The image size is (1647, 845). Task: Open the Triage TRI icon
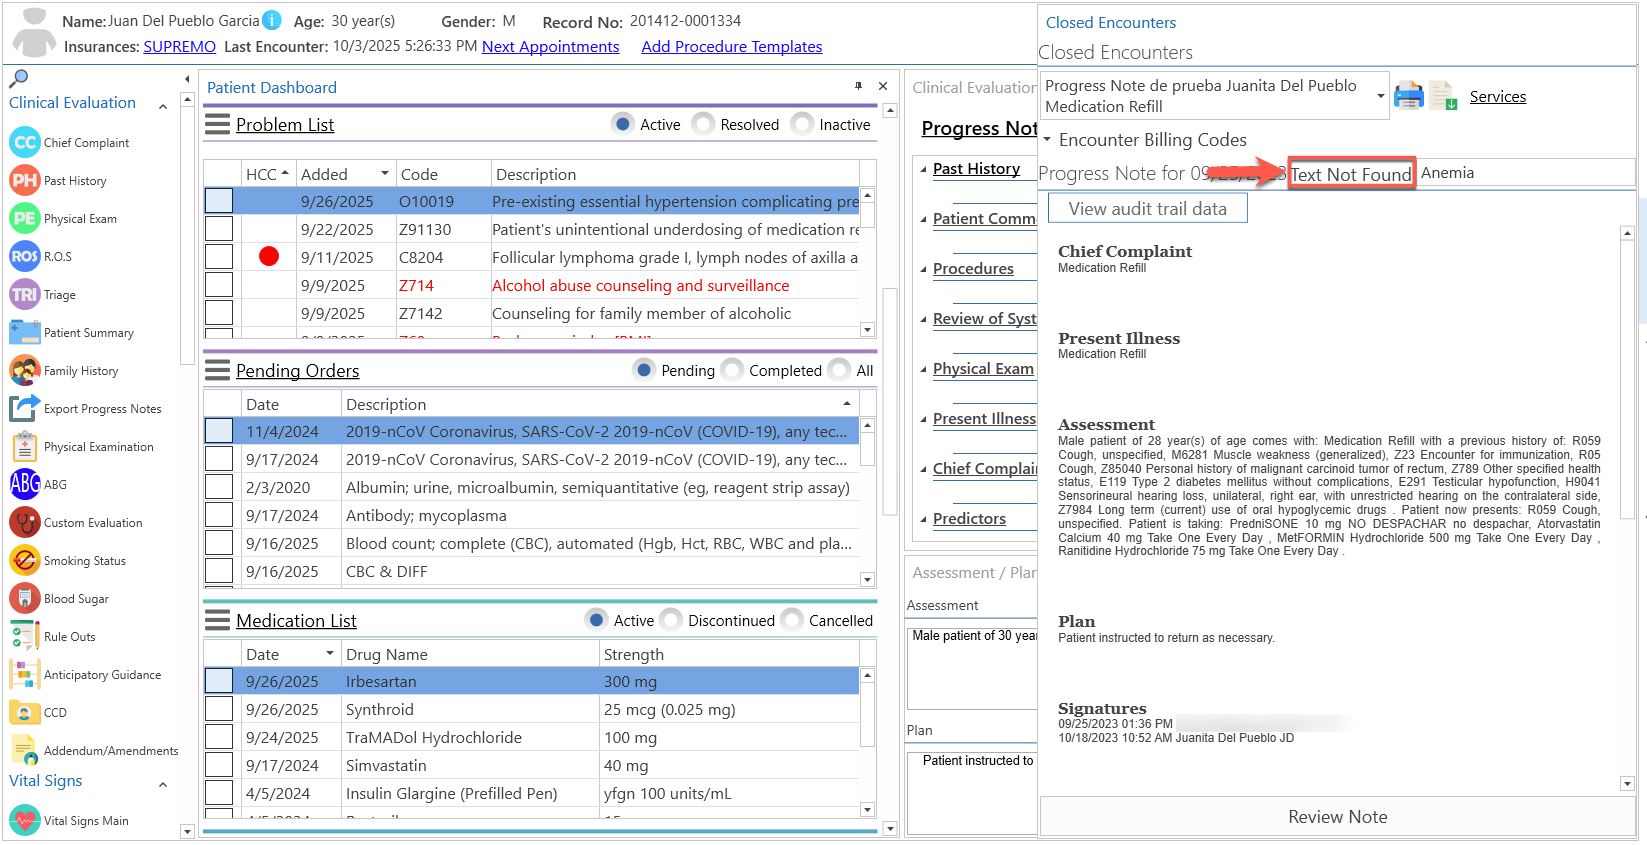[24, 295]
